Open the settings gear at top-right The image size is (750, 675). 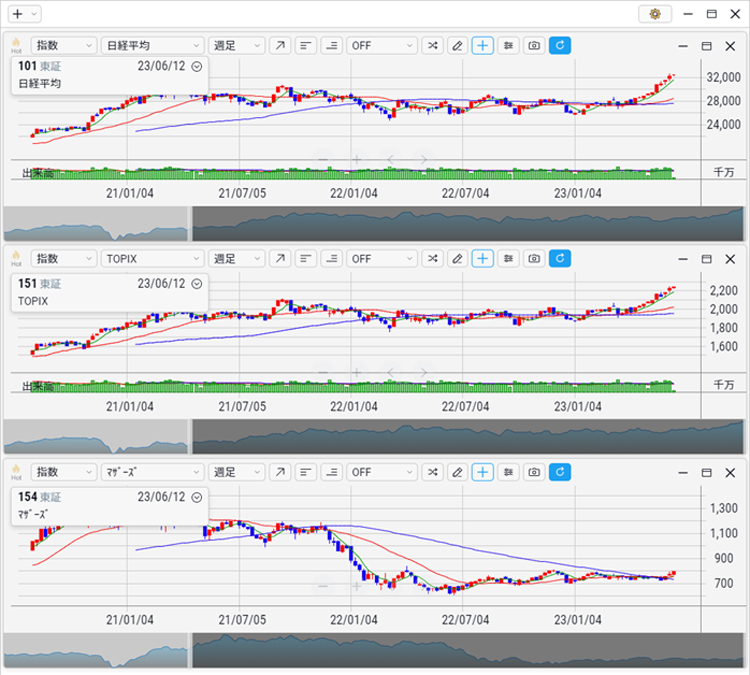(x=655, y=14)
